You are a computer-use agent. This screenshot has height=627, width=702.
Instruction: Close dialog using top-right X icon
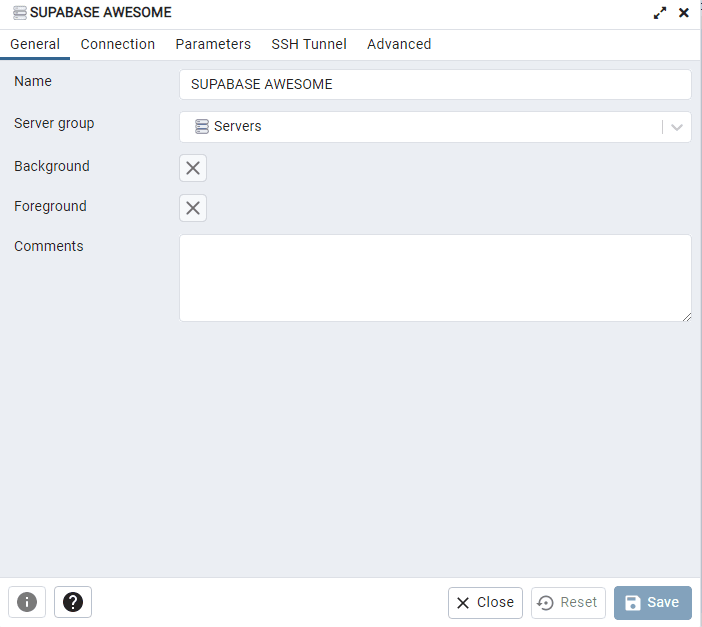(x=684, y=13)
